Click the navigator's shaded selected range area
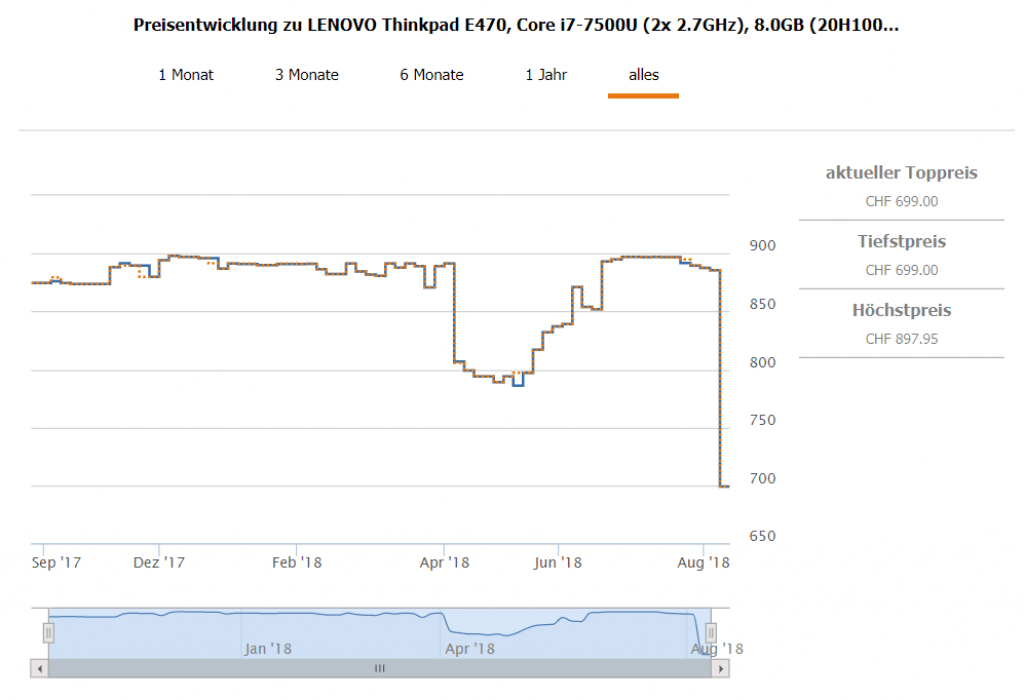The image size is (1024, 700). click(x=379, y=633)
